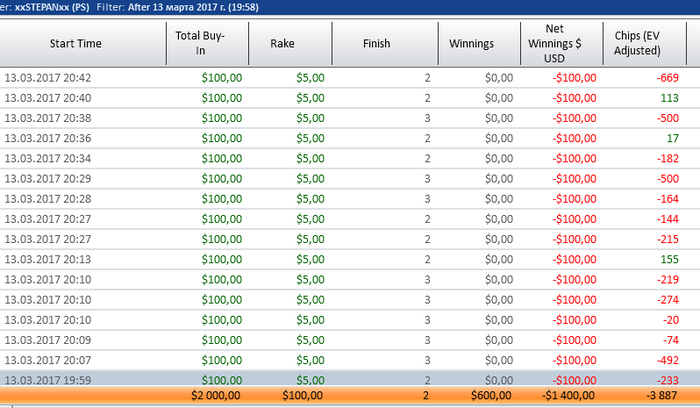Sort by Rake column header
Screen dimensions: 700x408
tap(290, 44)
